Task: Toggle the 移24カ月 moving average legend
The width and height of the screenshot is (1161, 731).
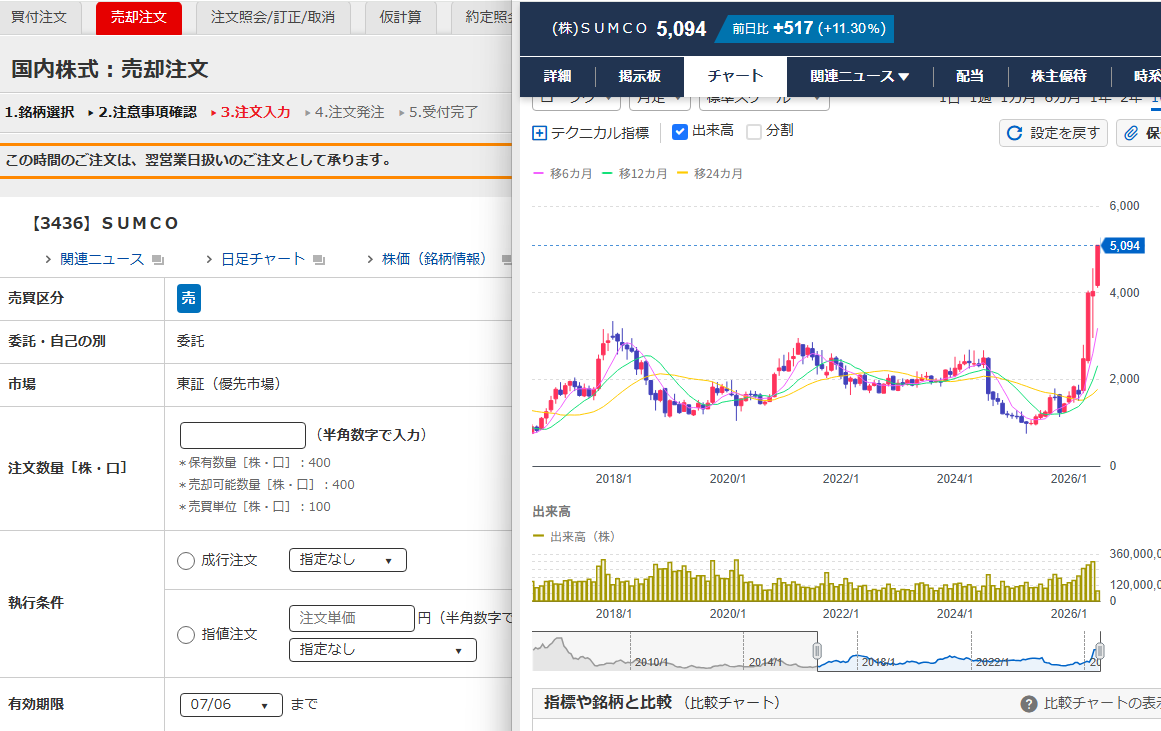Action: (x=710, y=173)
